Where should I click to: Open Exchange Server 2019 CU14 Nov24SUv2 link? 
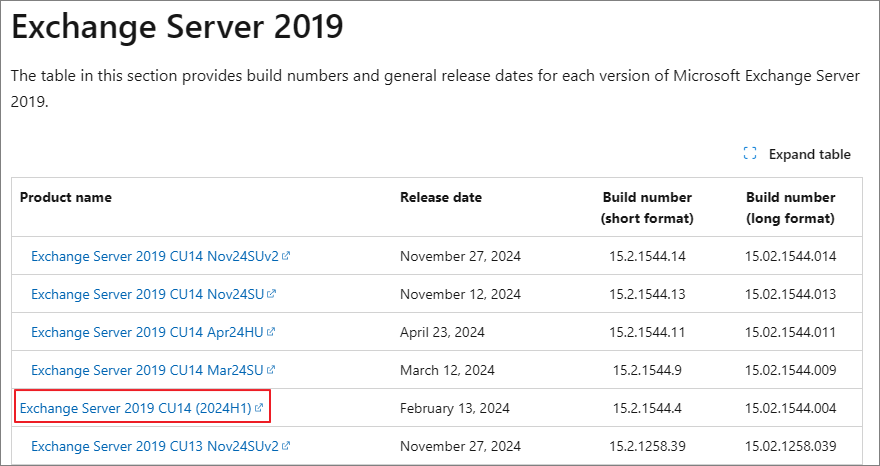161,256
